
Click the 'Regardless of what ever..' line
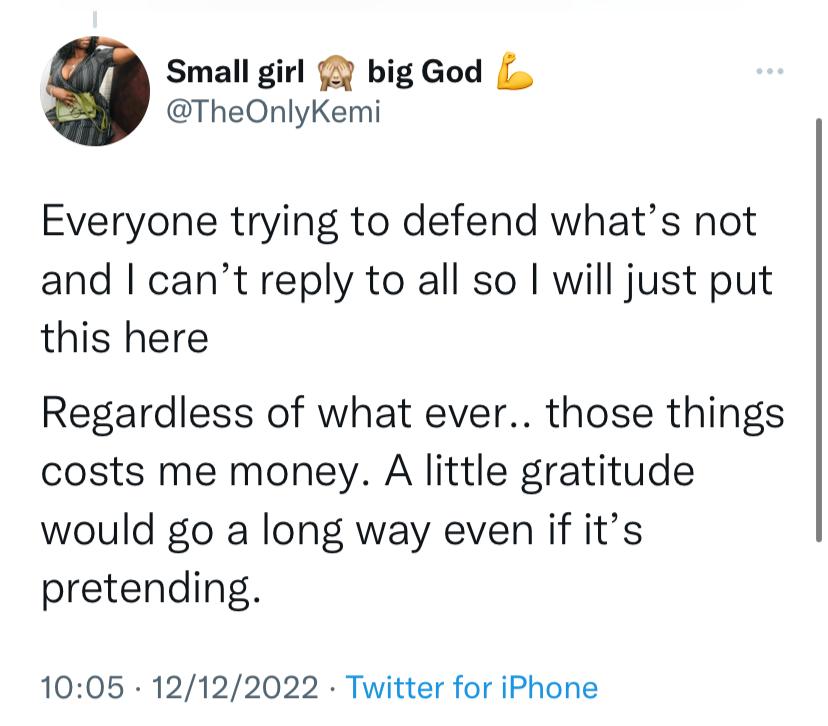412,415
